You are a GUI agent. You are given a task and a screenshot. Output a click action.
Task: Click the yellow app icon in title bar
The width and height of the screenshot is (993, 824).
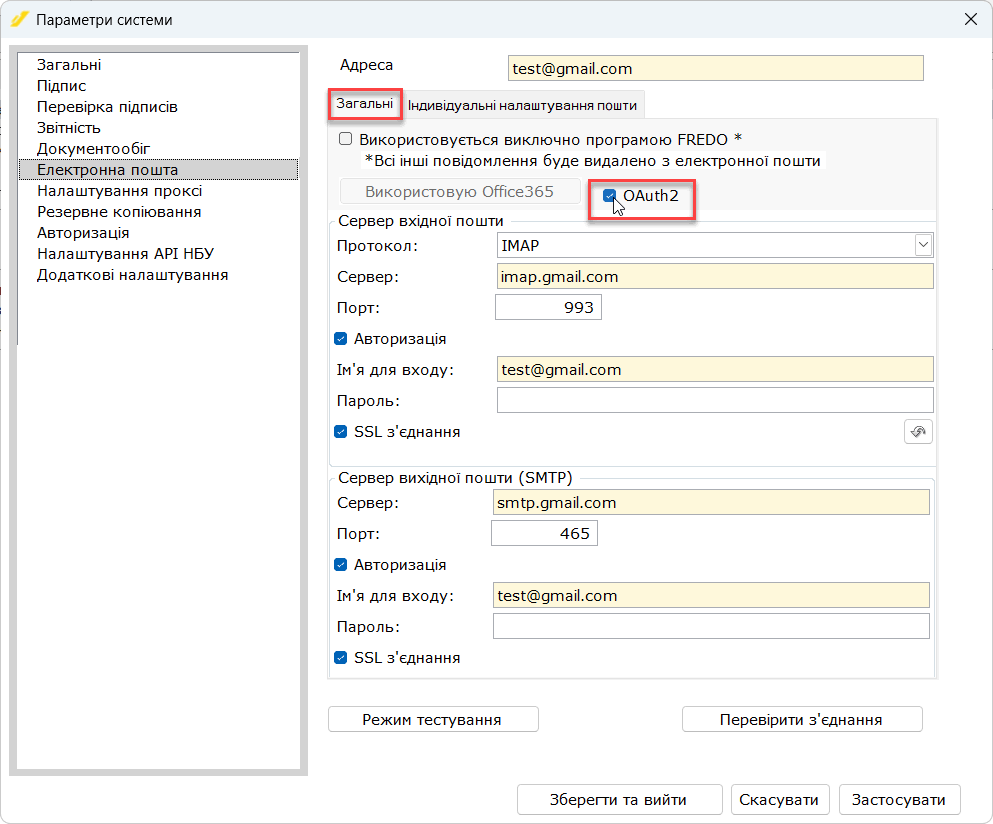pos(20,20)
